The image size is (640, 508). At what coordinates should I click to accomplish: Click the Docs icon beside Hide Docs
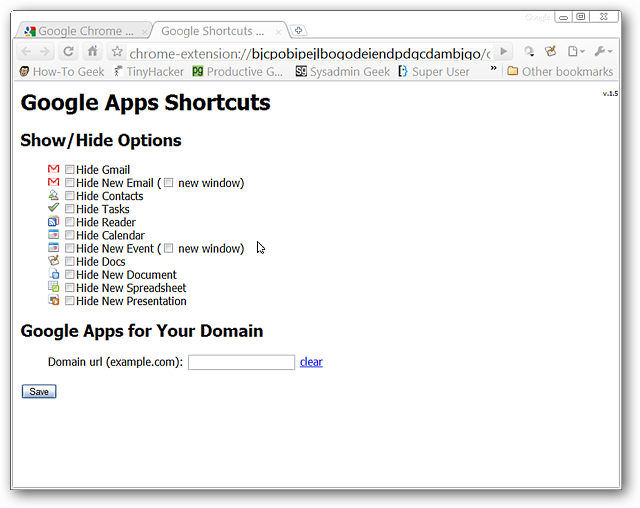pos(53,260)
